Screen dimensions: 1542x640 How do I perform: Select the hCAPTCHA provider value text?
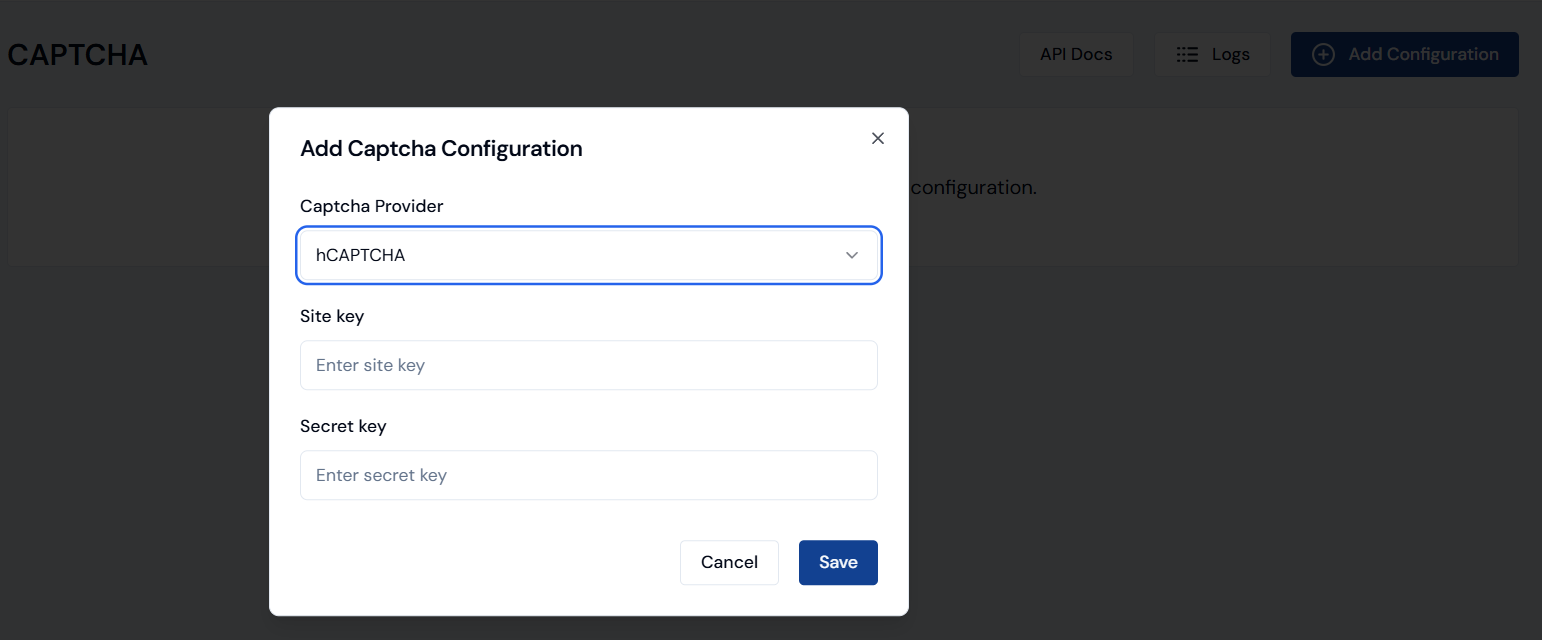click(361, 255)
